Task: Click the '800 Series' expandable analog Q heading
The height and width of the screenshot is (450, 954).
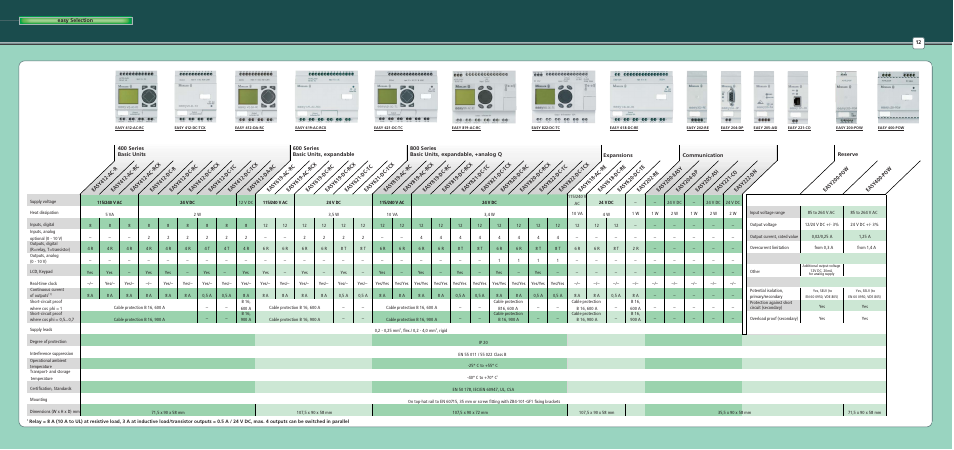Action: click(x=456, y=151)
